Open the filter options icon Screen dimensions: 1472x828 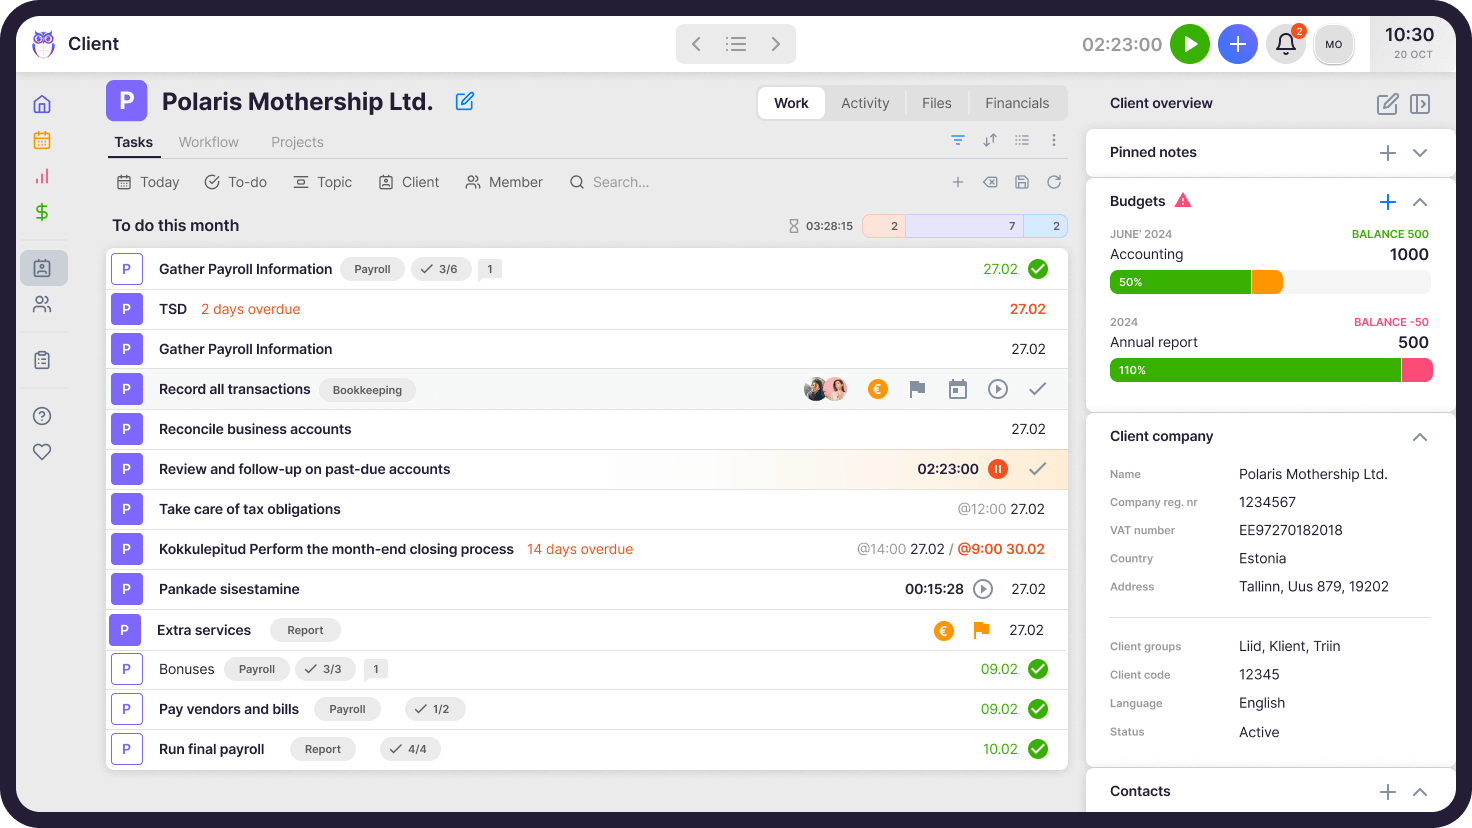[x=957, y=140]
